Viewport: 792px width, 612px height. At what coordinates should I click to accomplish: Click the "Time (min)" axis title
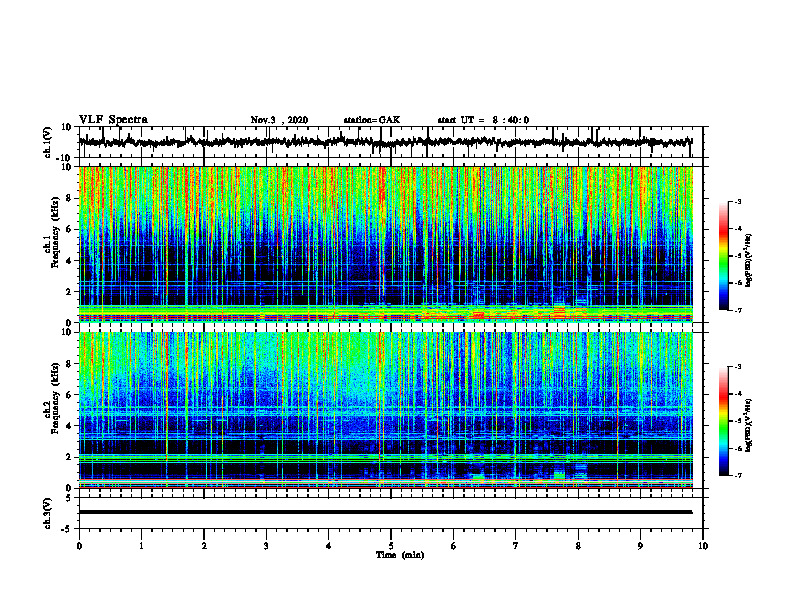pos(400,555)
